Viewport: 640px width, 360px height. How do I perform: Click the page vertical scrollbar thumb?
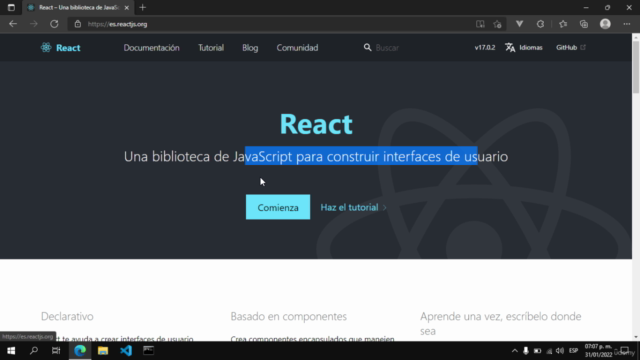[636, 67]
